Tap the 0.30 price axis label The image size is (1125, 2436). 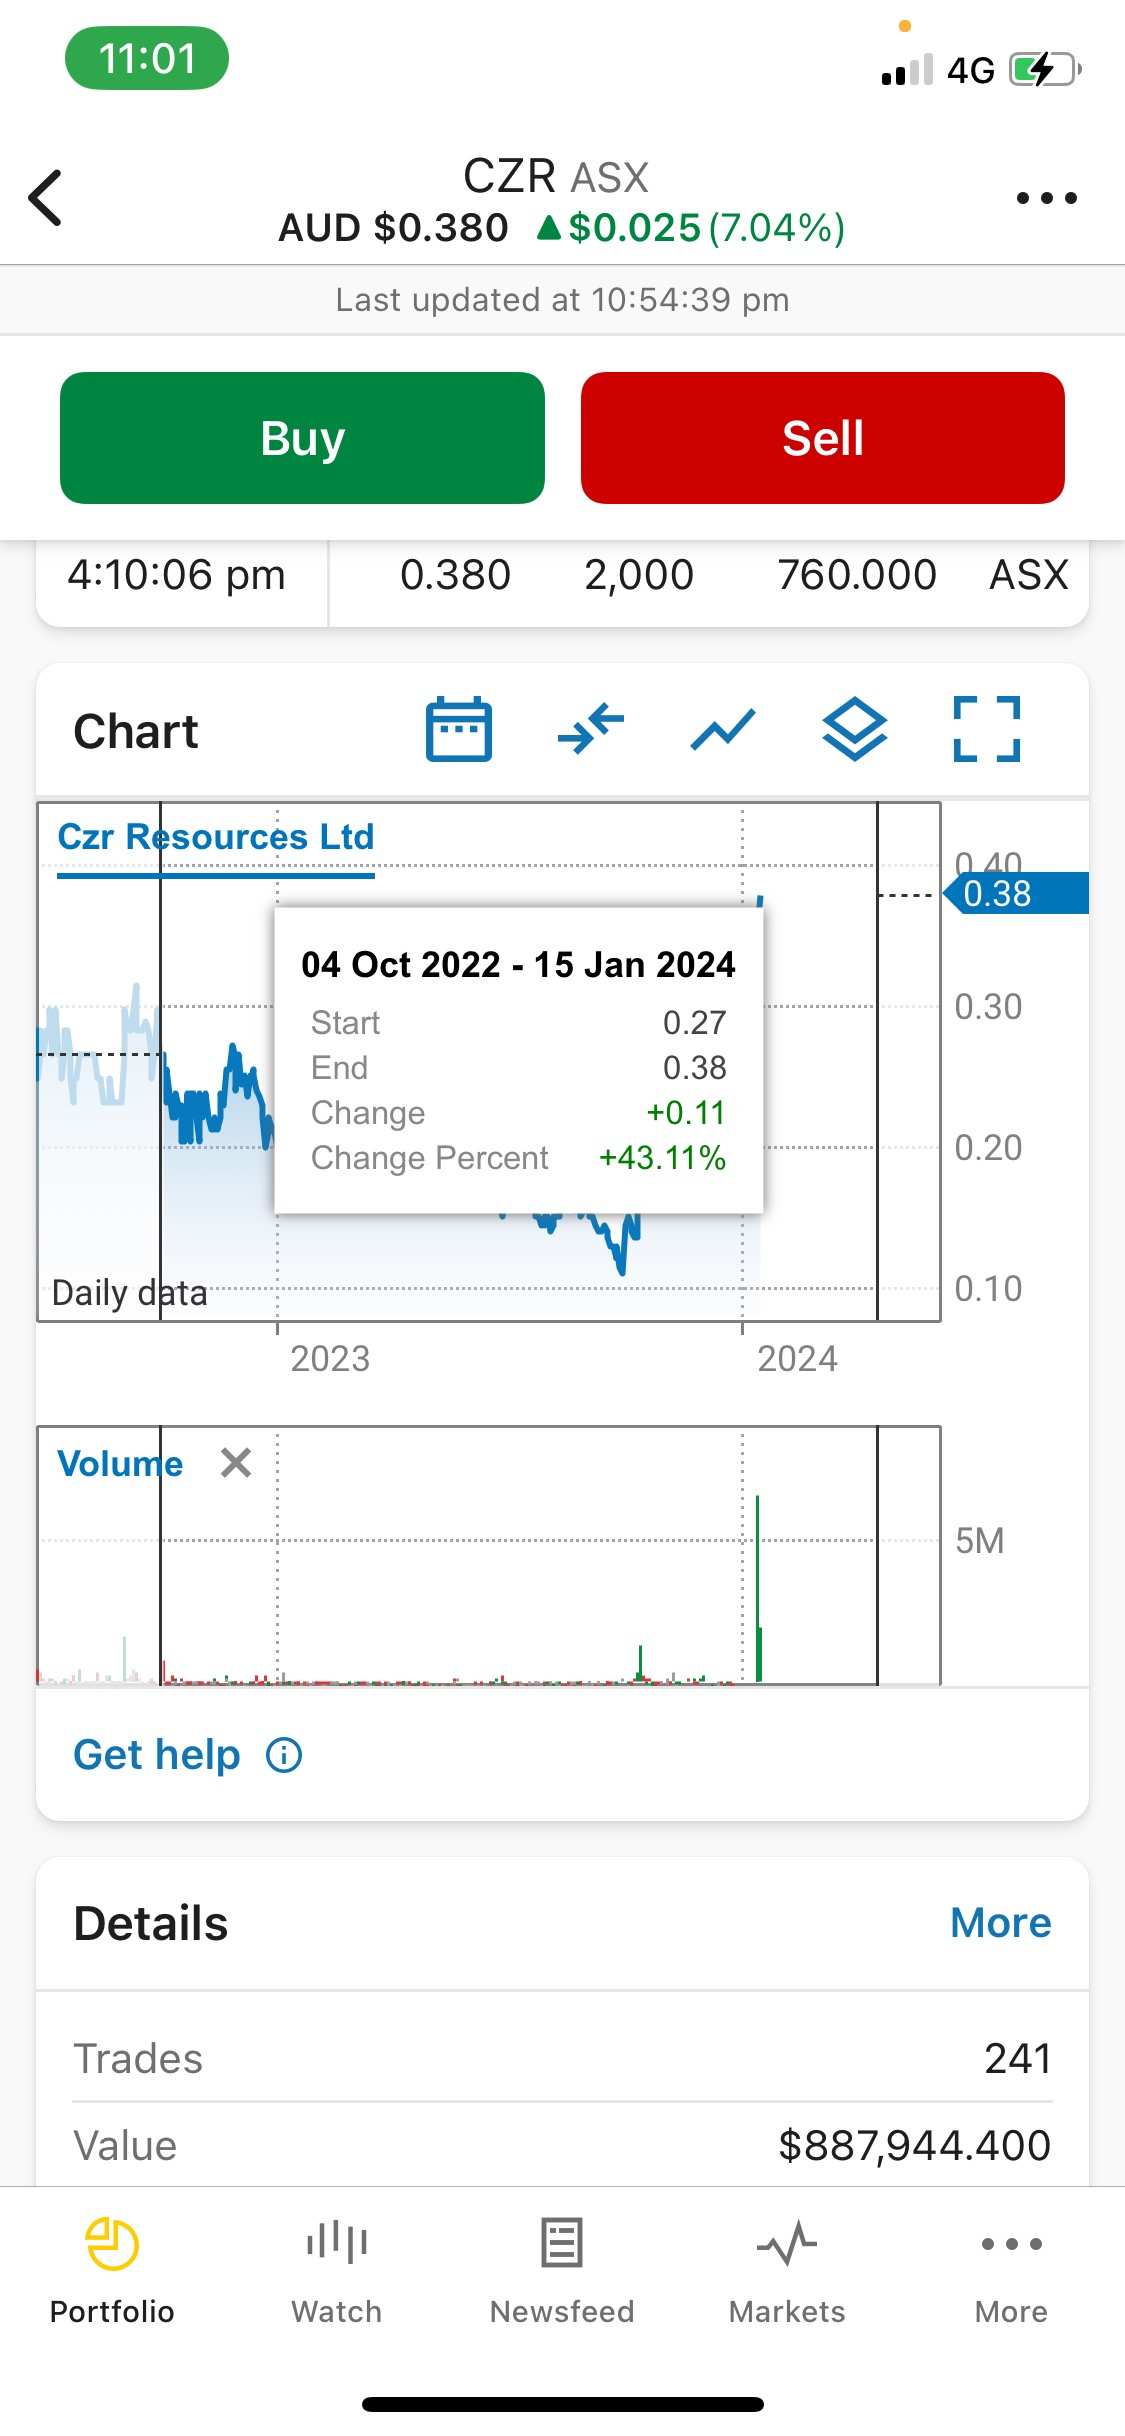tap(988, 1007)
